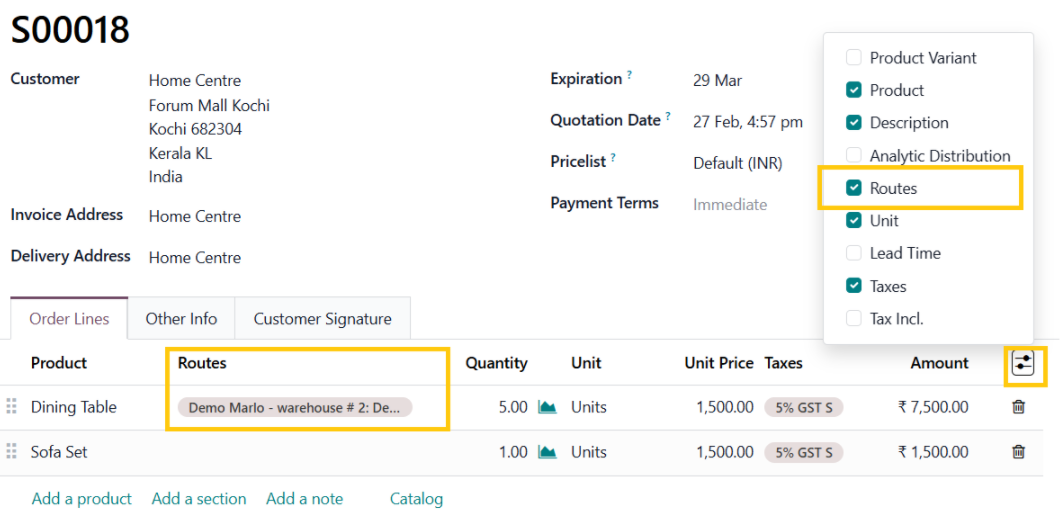The width and height of the screenshot is (1063, 530).
Task: Delete the Sofa Set order line
Action: click(1018, 452)
